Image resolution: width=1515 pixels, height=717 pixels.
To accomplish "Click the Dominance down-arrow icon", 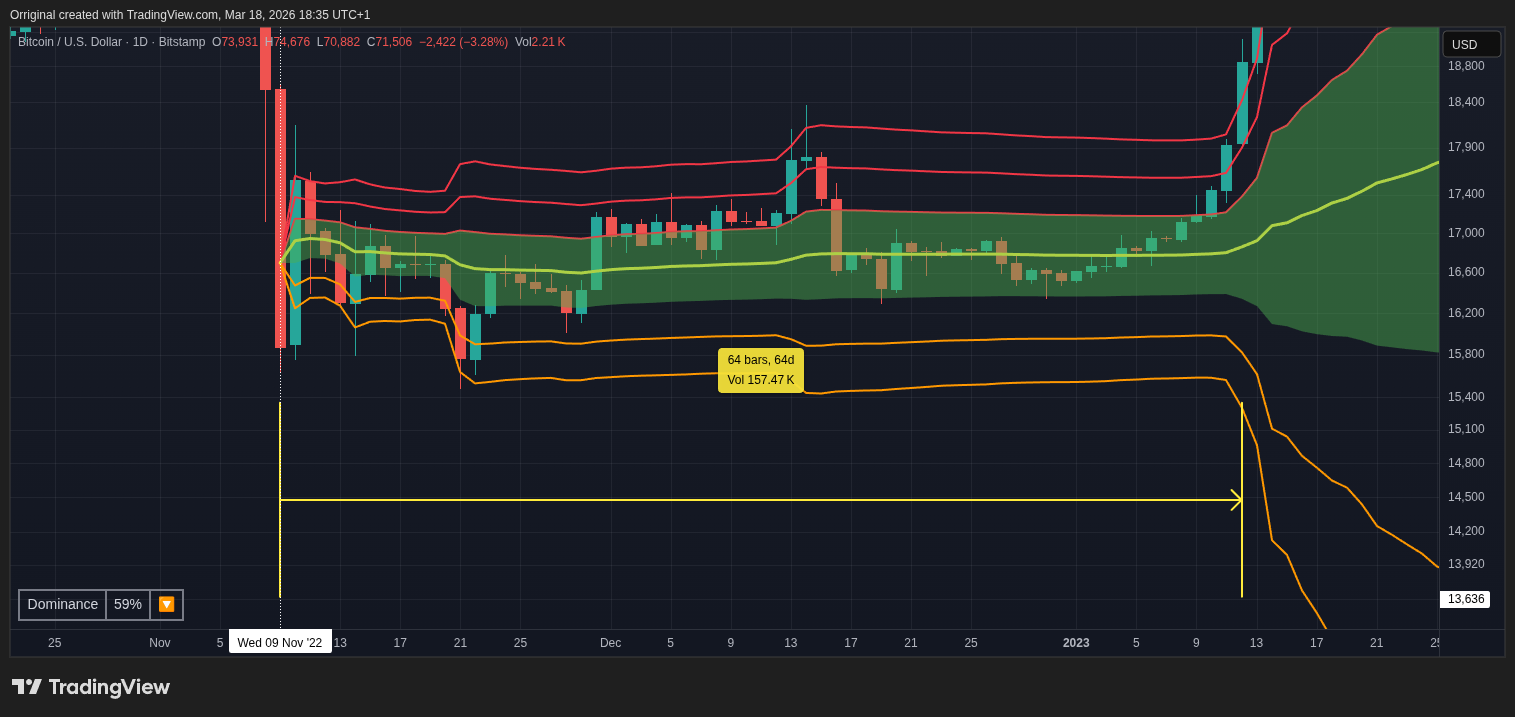I will click(x=166, y=604).
